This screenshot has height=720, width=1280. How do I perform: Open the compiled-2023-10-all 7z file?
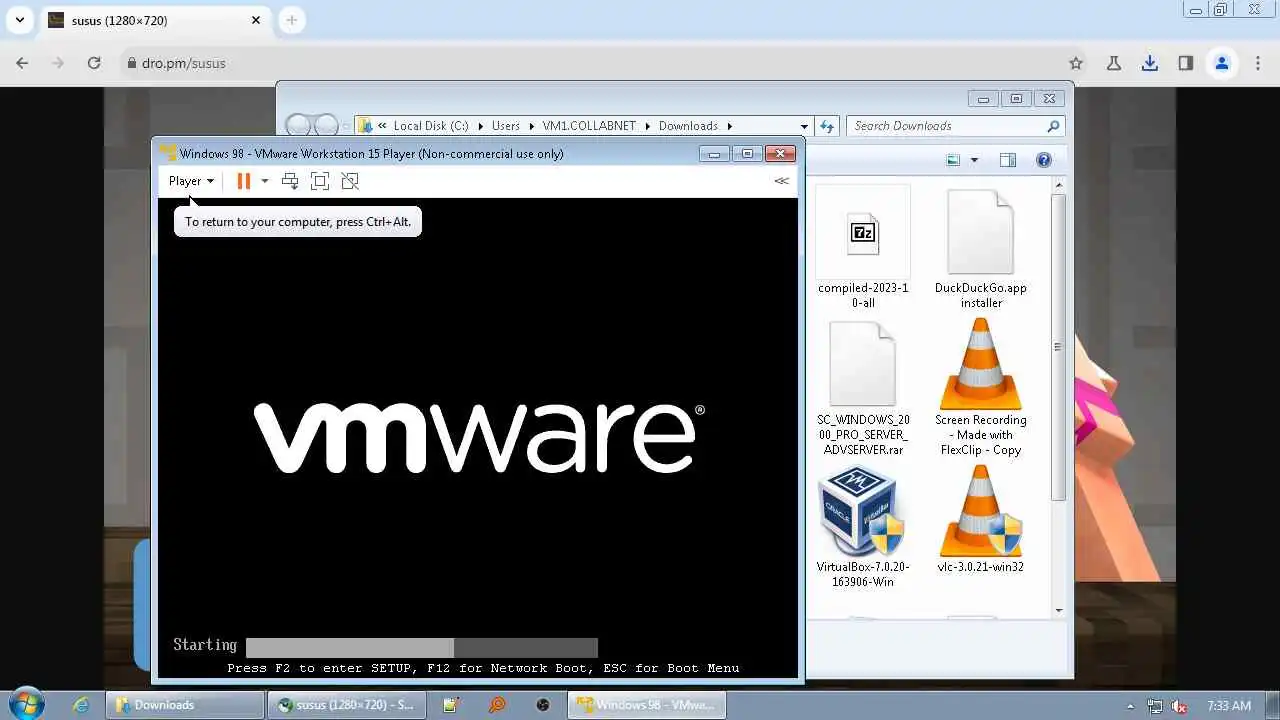[862, 247]
